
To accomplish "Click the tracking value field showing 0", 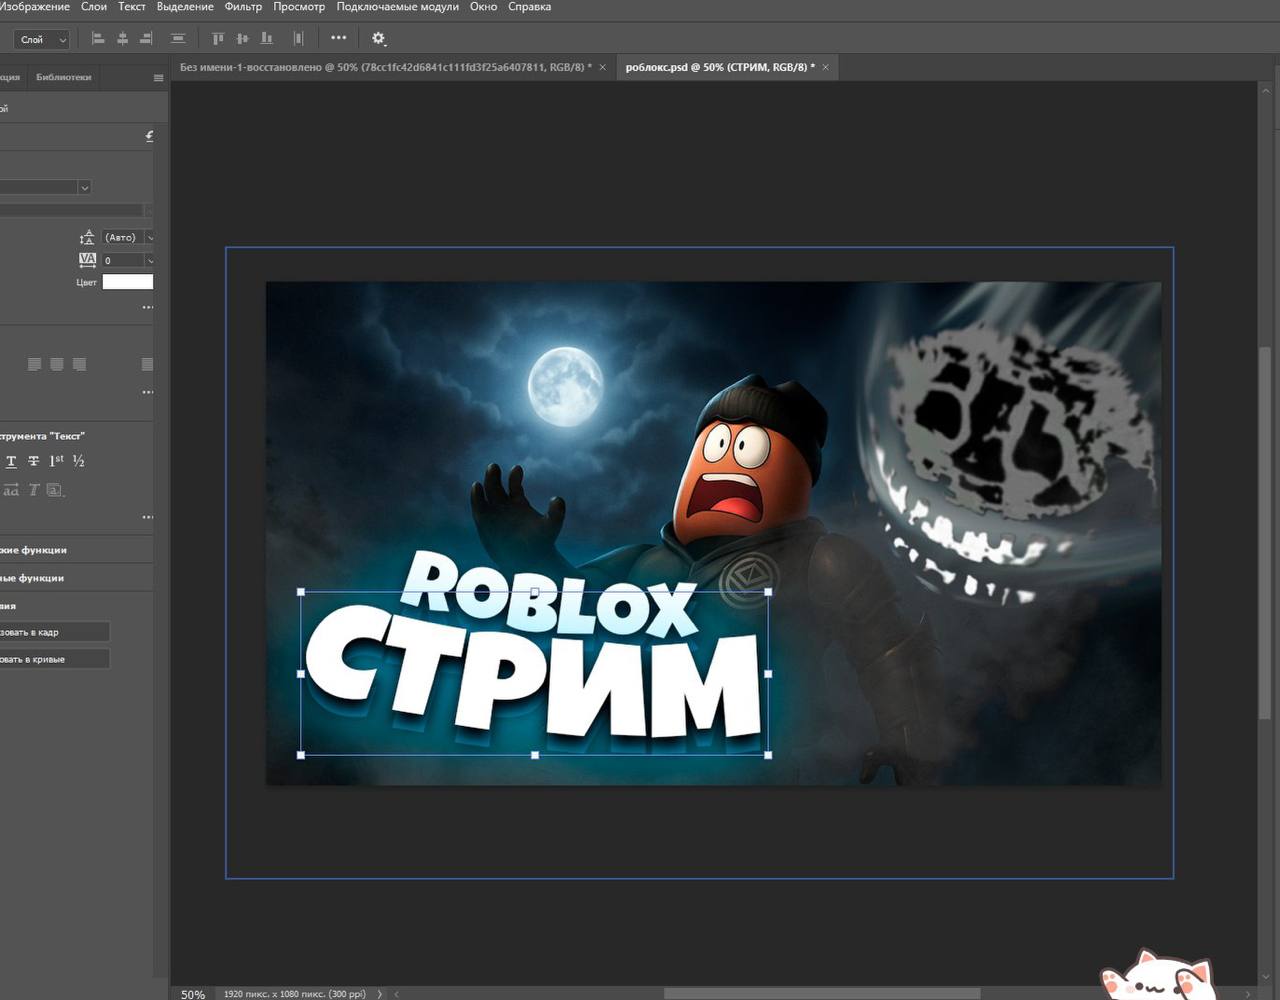I will click(x=122, y=260).
